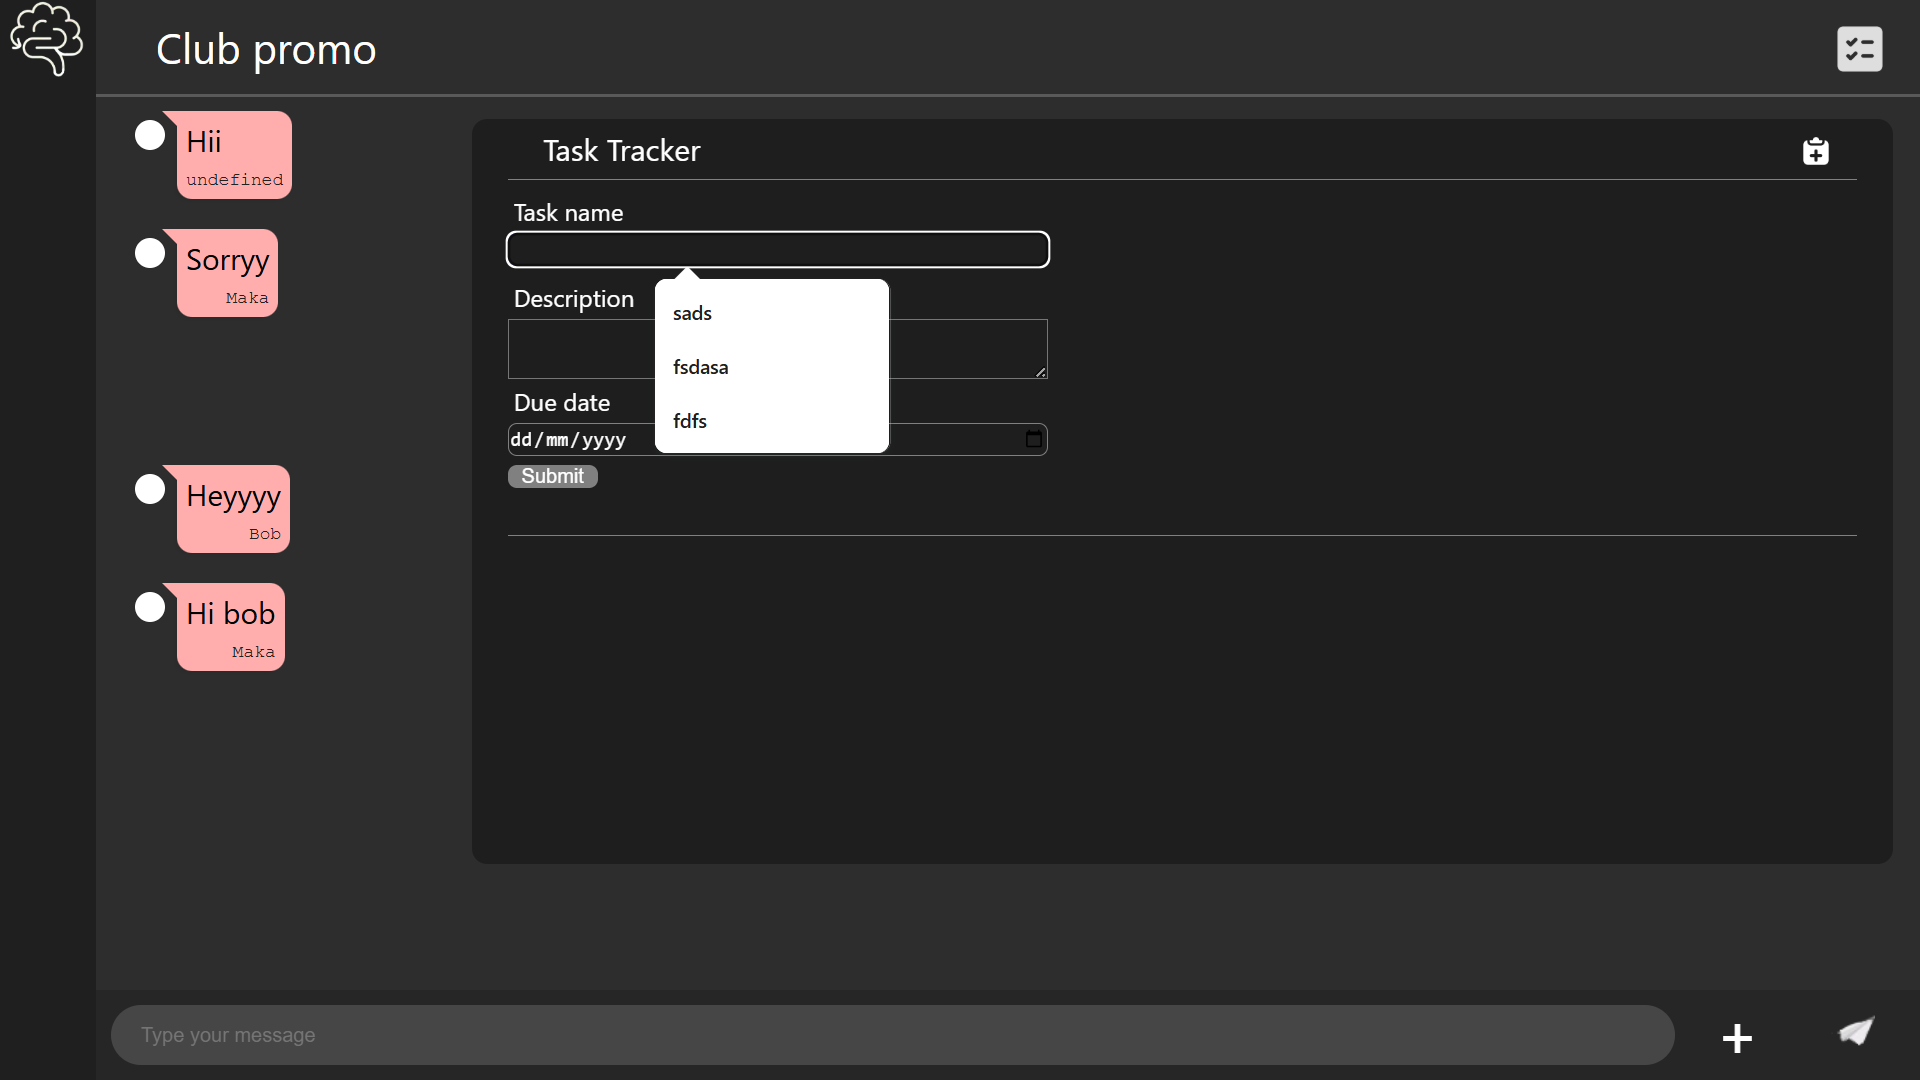The width and height of the screenshot is (1920, 1080).
Task: Click the dd/mm/yyyy due date field
Action: [x=568, y=440]
